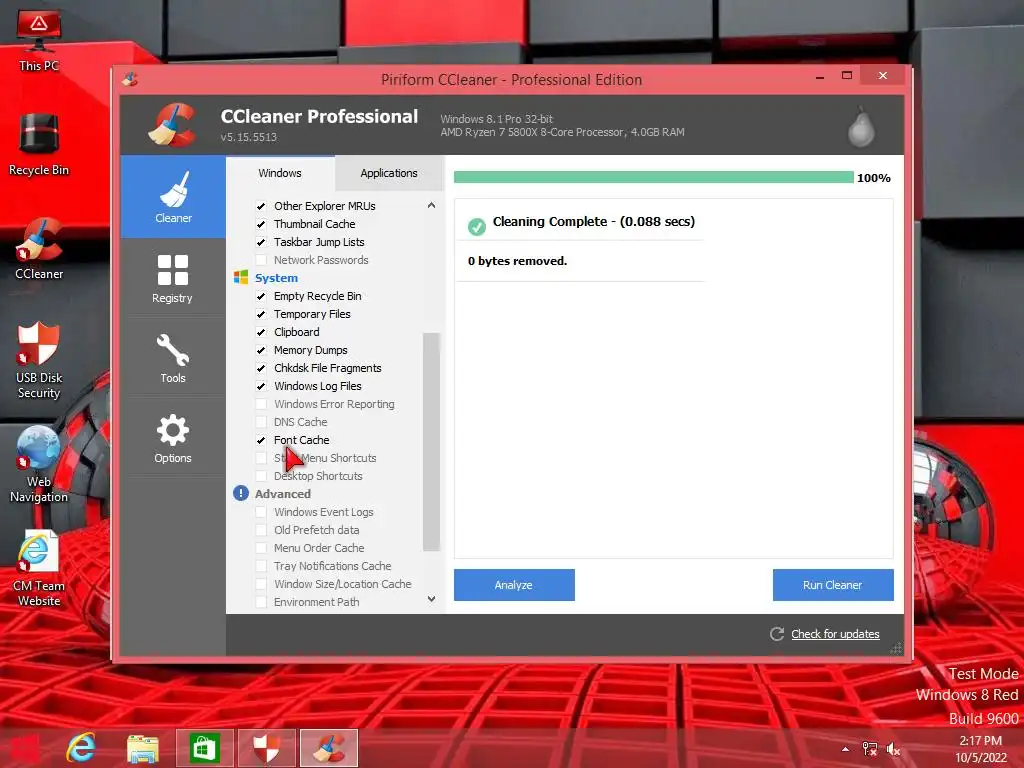
Task: Switch to the Windows tab
Action: pos(280,173)
